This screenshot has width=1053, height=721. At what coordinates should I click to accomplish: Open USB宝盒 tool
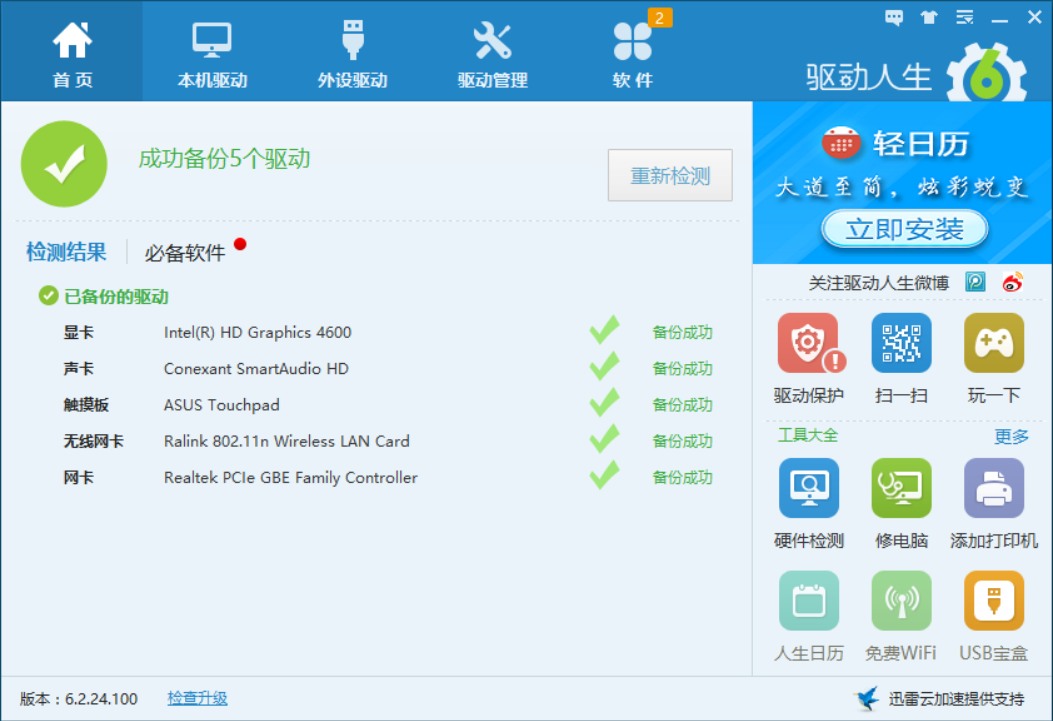(x=994, y=616)
